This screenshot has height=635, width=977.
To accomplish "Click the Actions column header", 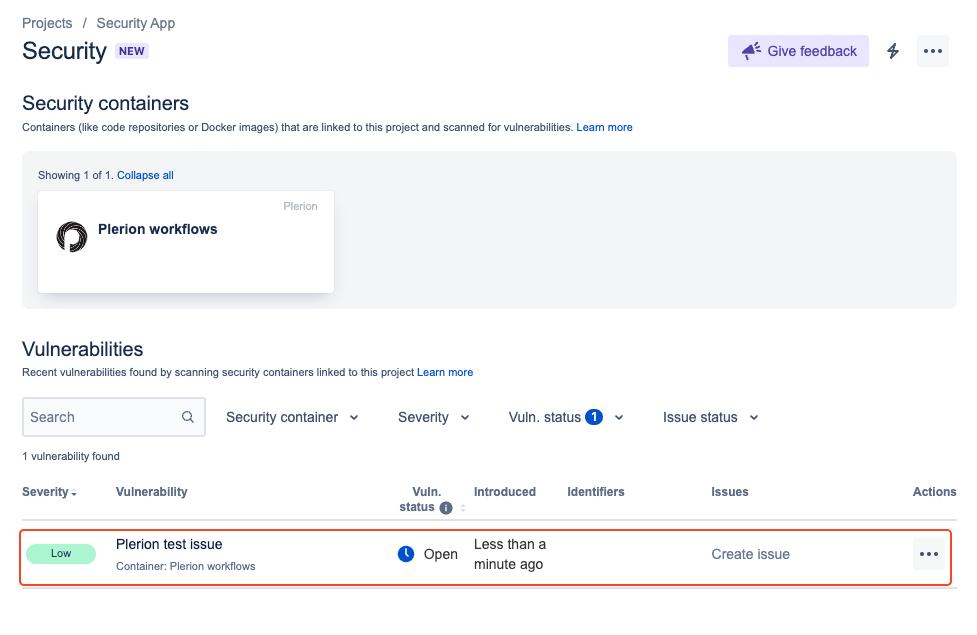I will tap(935, 492).
